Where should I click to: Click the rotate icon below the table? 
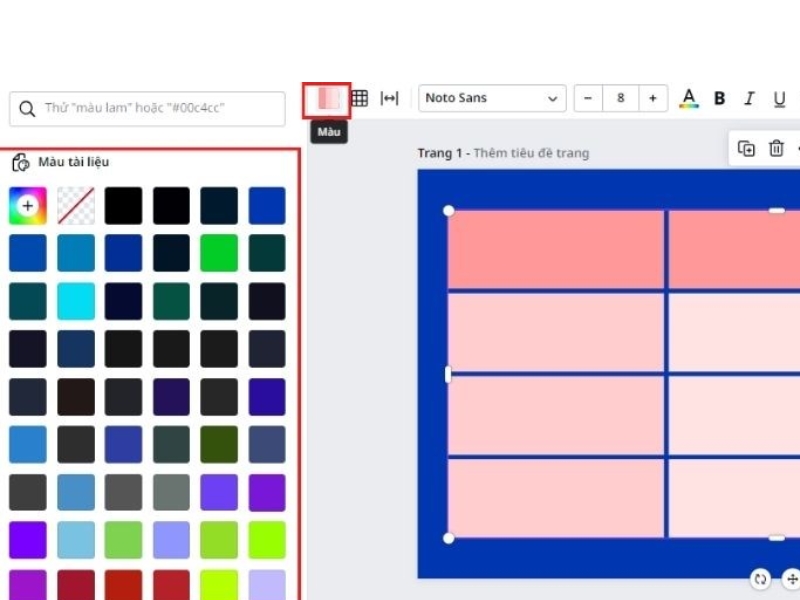click(x=760, y=578)
